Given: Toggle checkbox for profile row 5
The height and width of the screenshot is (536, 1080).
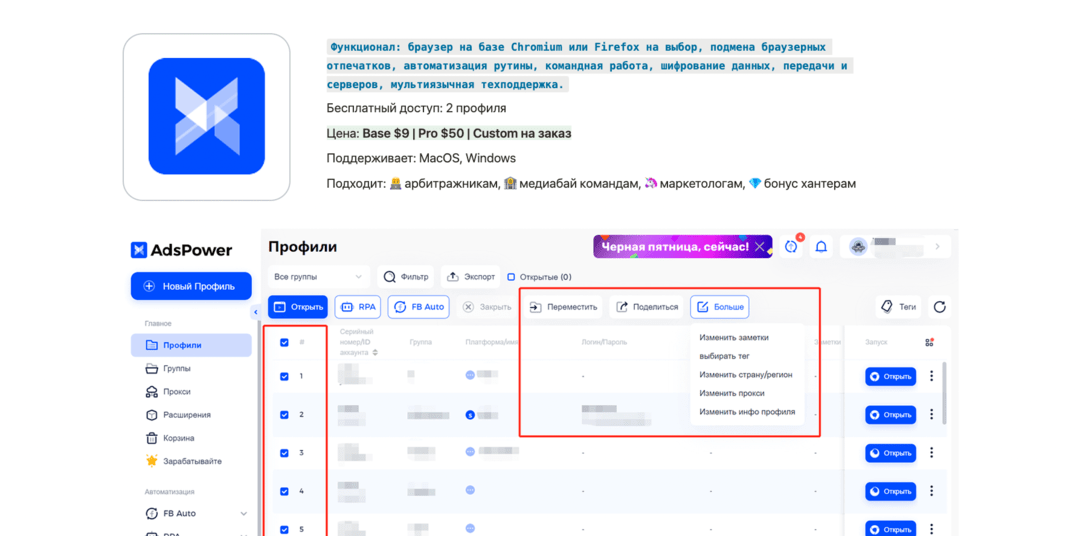Looking at the screenshot, I should point(284,530).
